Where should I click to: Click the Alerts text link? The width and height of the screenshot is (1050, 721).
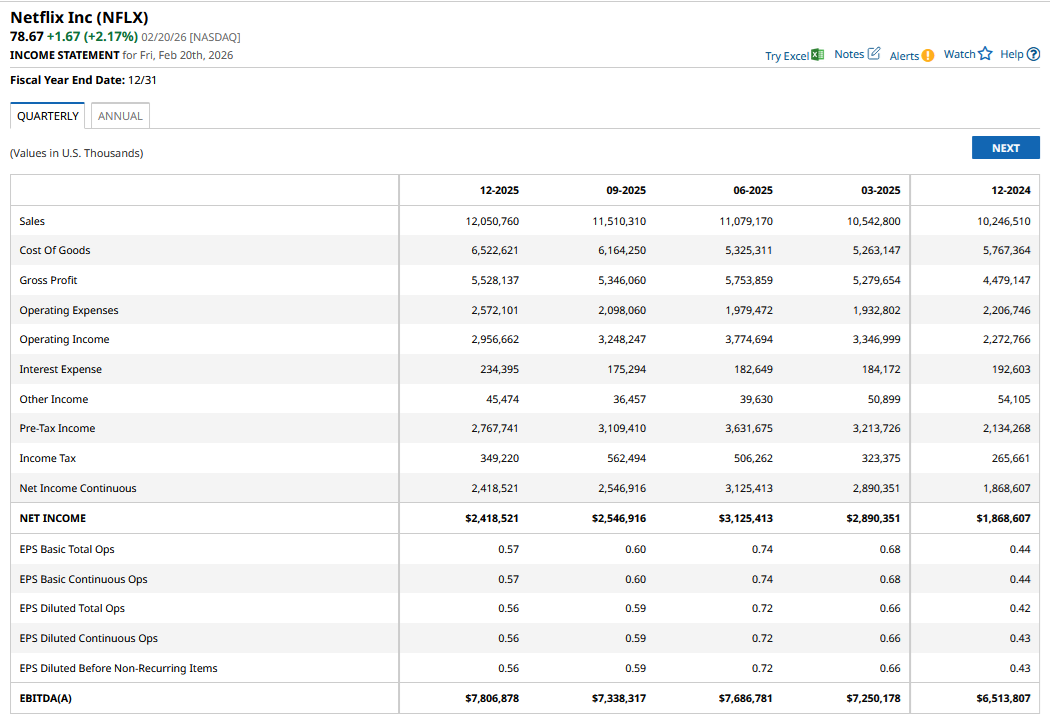pyautogui.click(x=904, y=56)
